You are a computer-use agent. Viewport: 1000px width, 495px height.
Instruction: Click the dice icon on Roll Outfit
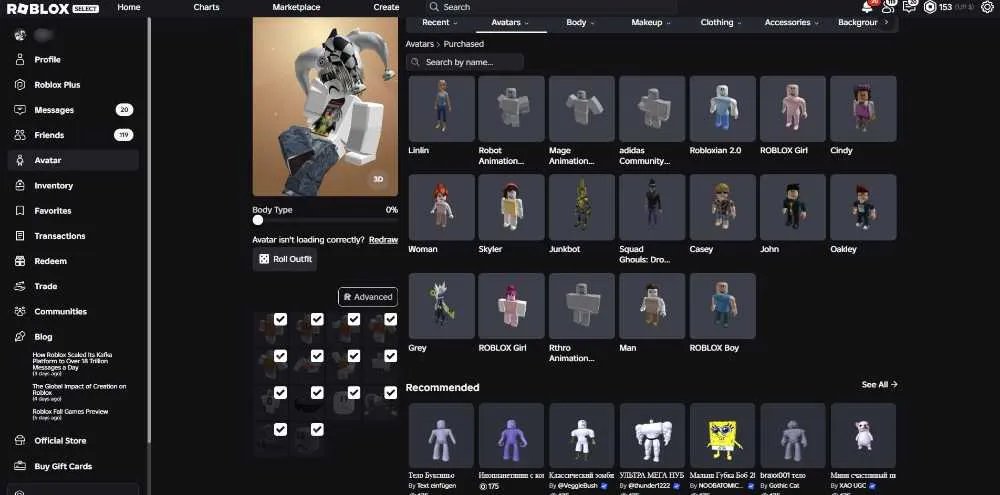pyautogui.click(x=263, y=259)
